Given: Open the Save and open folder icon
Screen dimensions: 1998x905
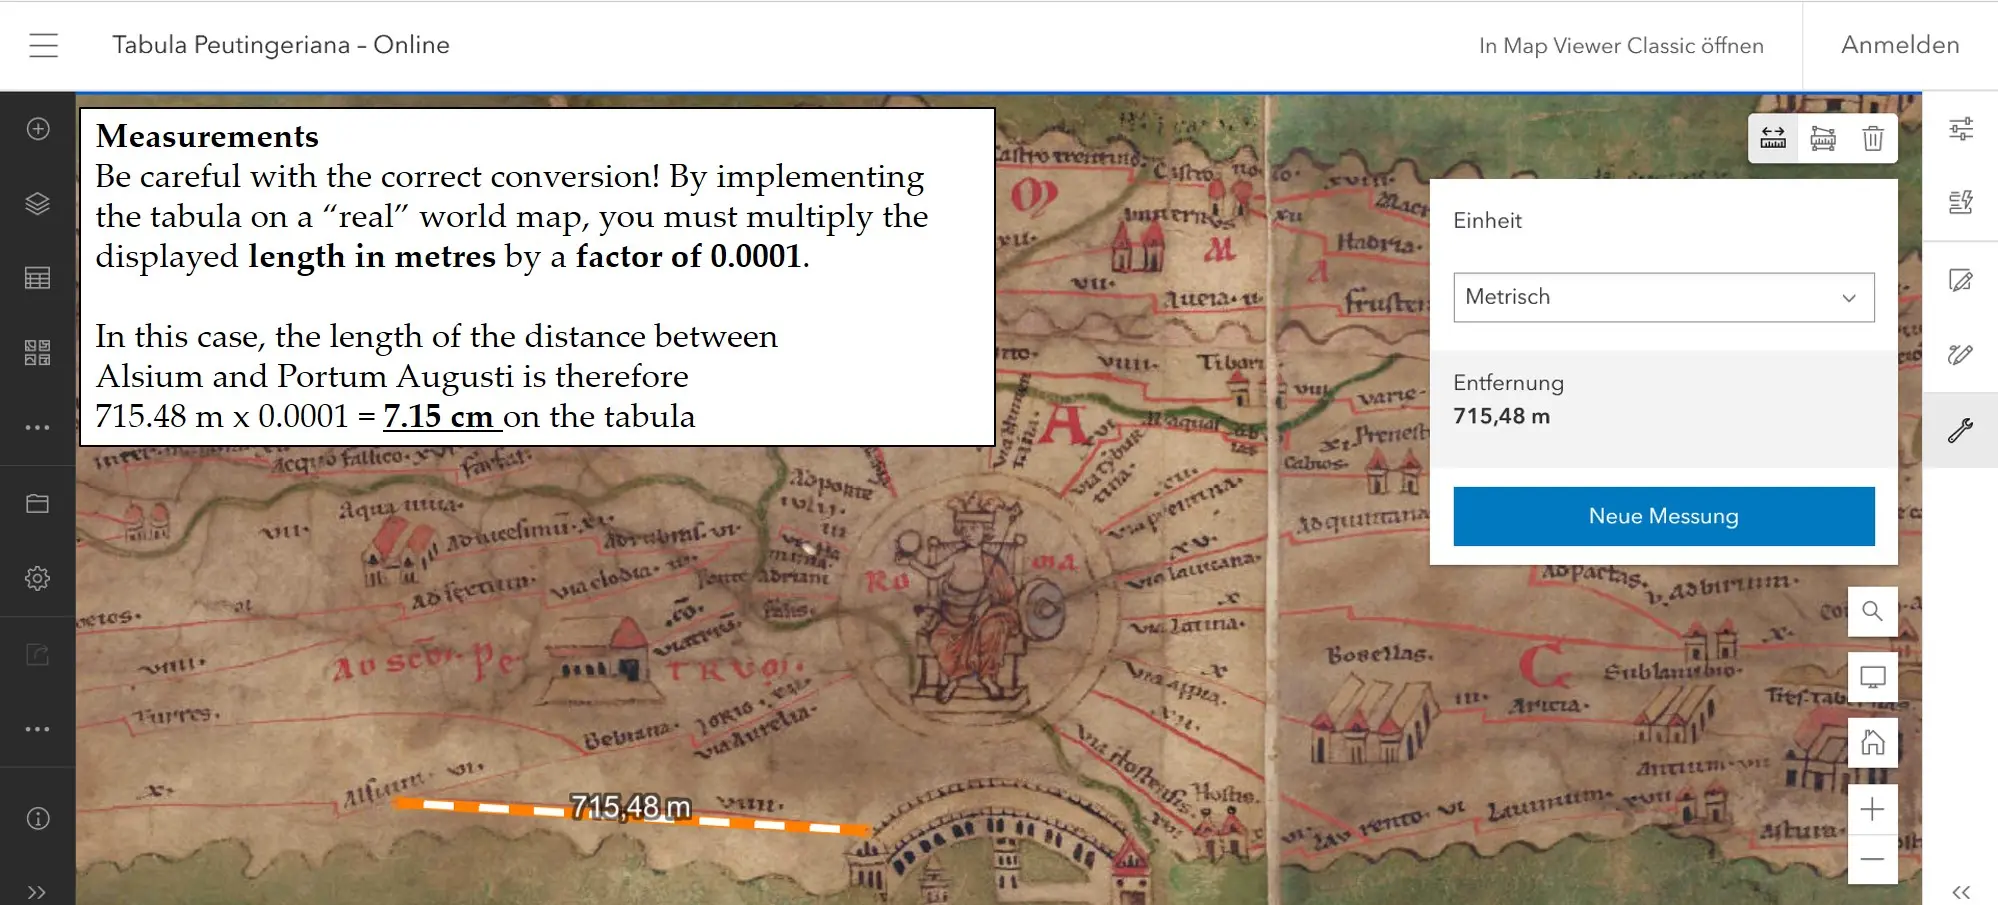Looking at the screenshot, I should [38, 503].
